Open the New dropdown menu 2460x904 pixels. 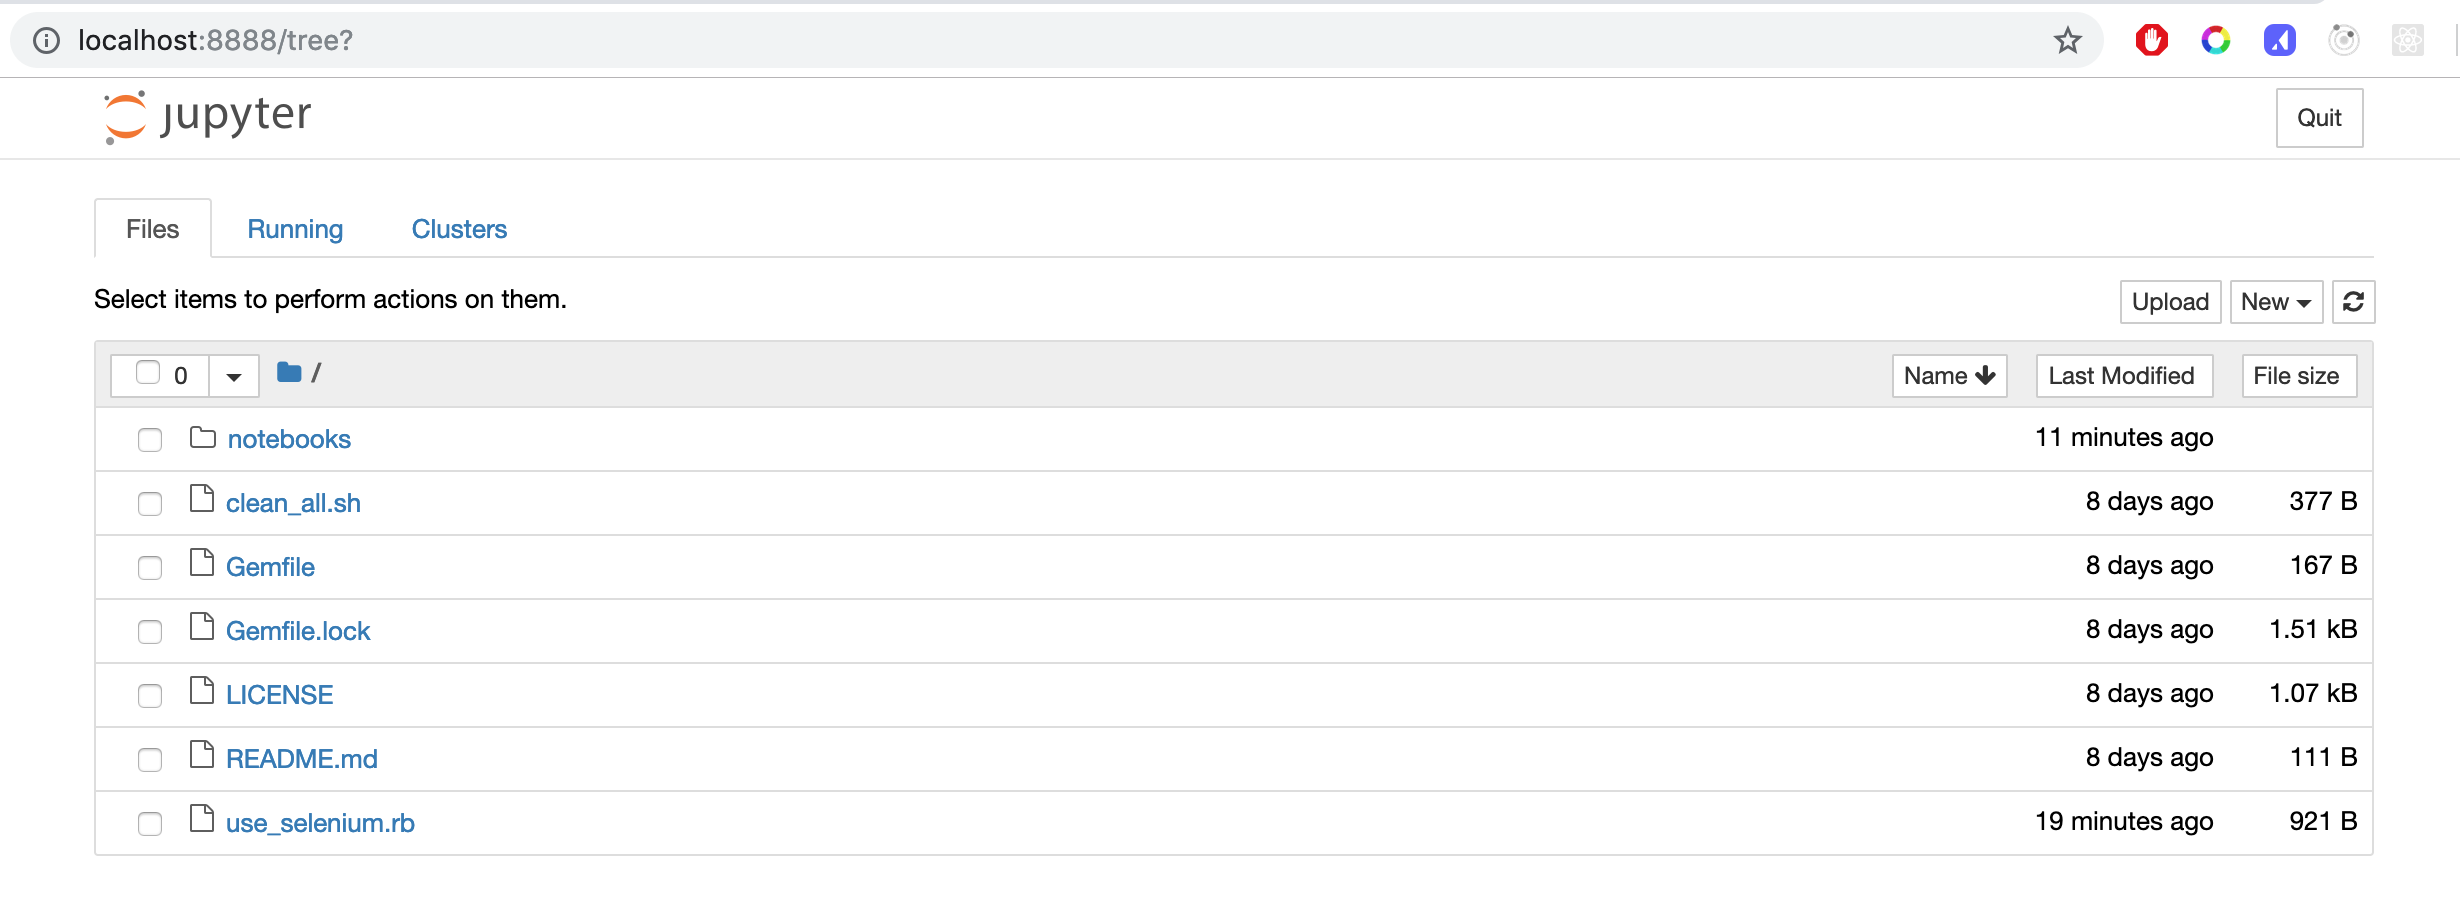click(x=2275, y=301)
